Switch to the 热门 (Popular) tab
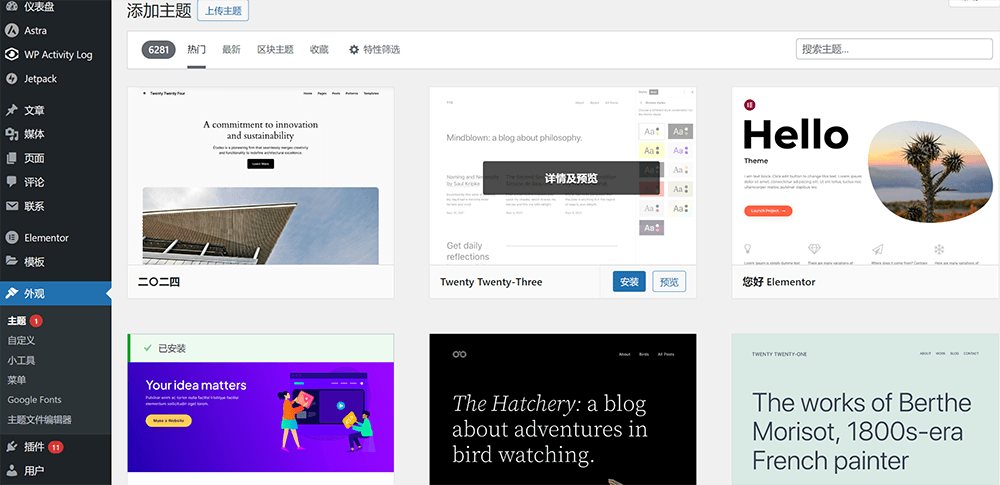The width and height of the screenshot is (1000, 485). (x=196, y=49)
